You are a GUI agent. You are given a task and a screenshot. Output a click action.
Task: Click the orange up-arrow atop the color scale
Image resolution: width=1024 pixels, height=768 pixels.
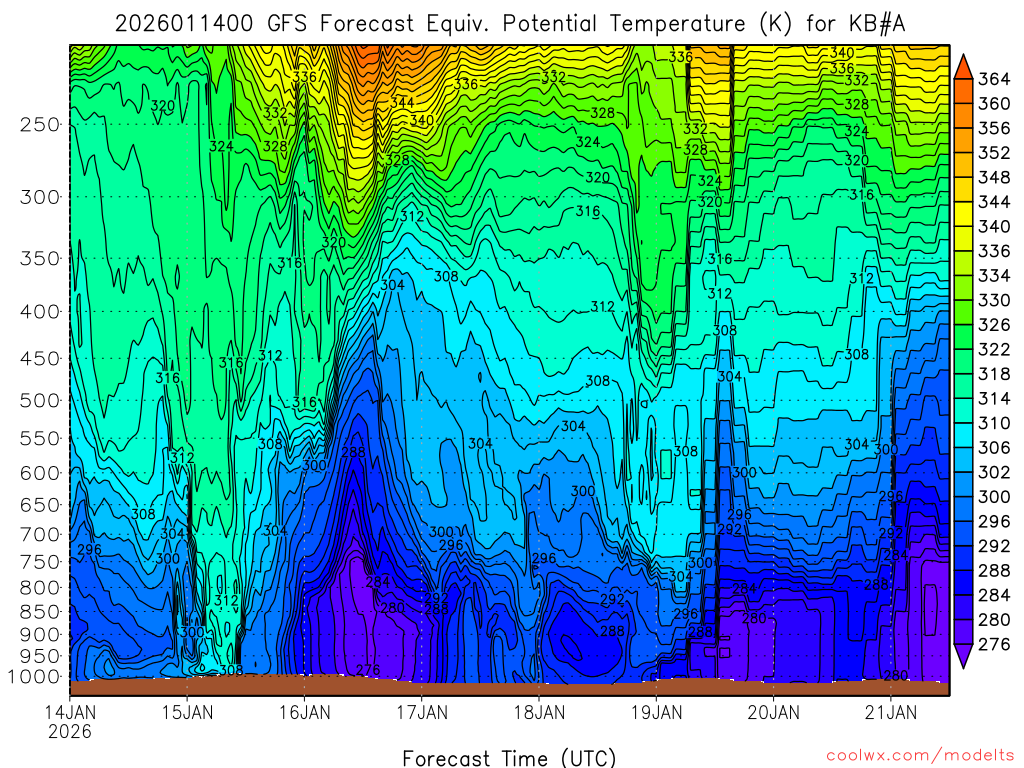pyautogui.click(x=966, y=65)
